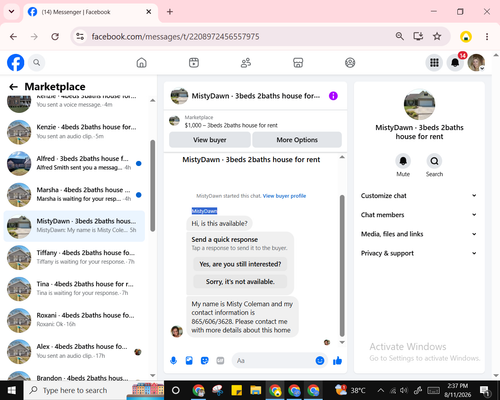Open the browser zoom magnifier icon
The height and width of the screenshot is (400, 500).
tap(400, 36)
